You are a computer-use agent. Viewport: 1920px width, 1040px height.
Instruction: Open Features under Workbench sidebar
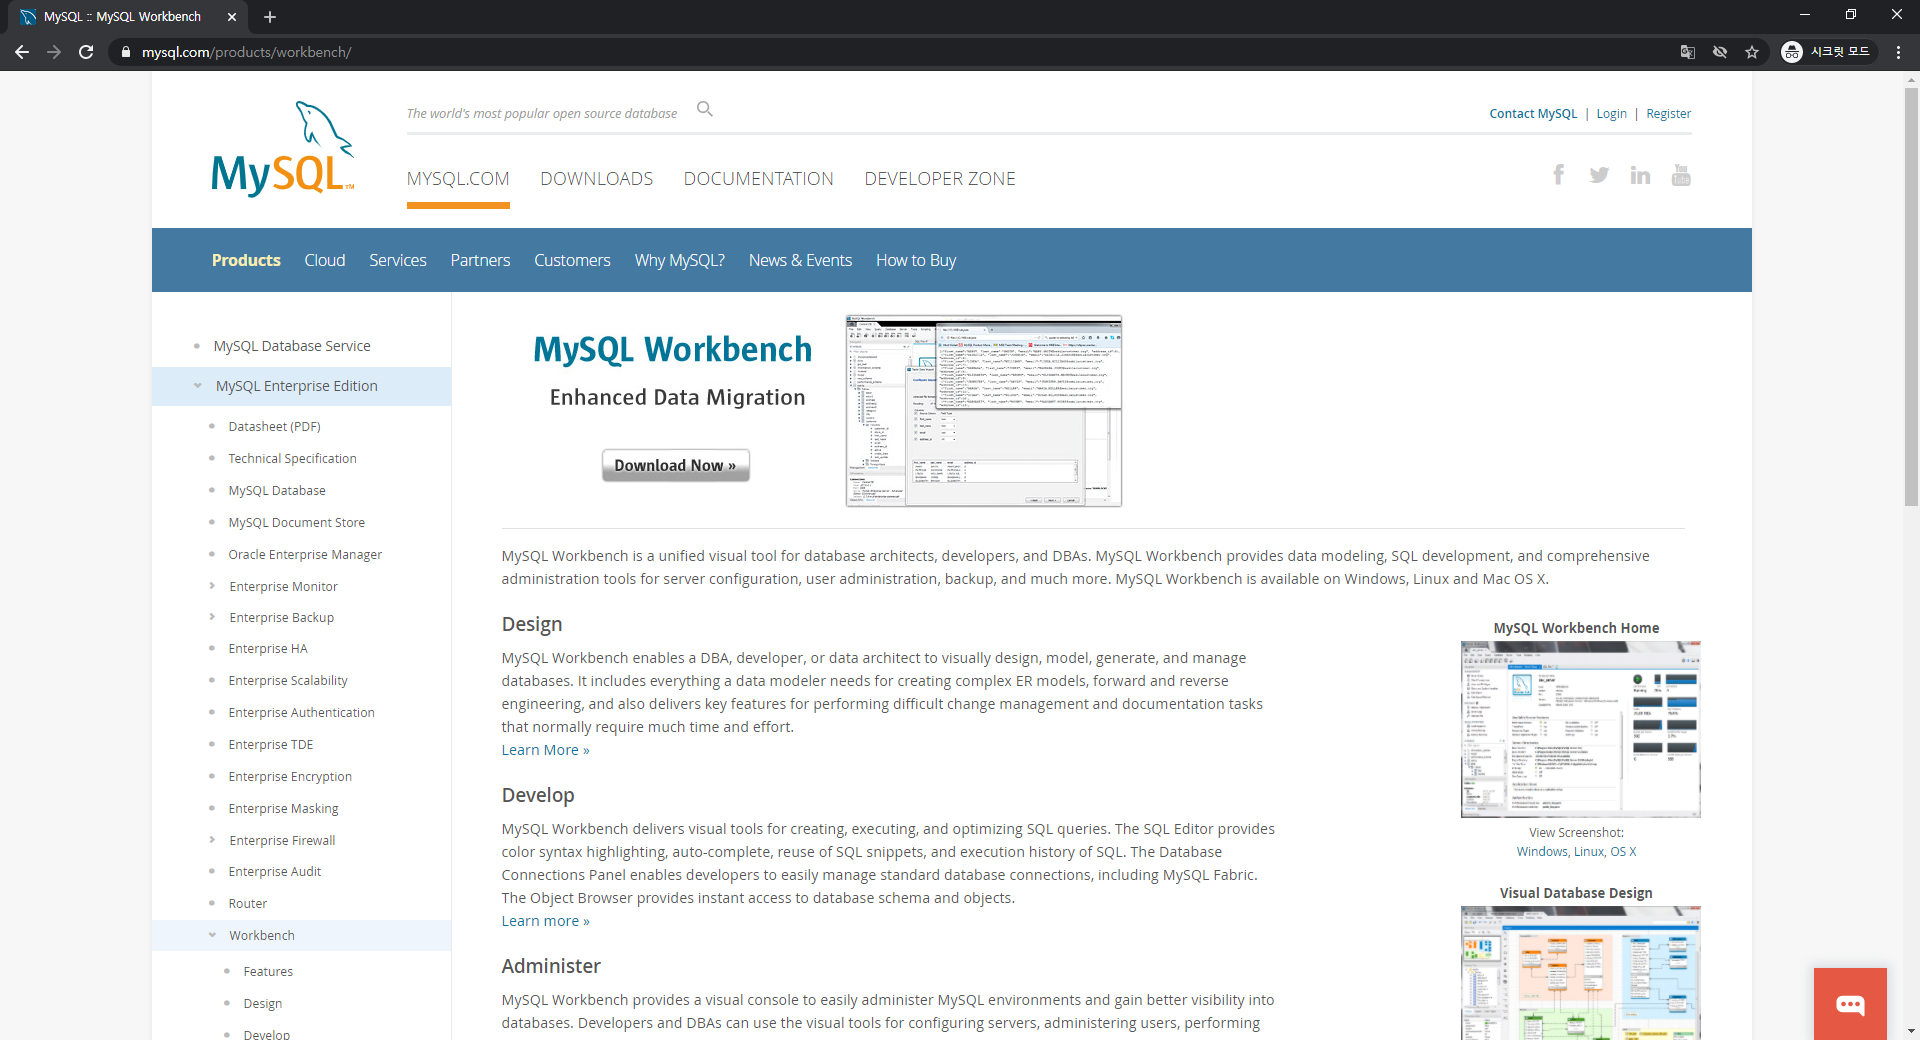268,971
